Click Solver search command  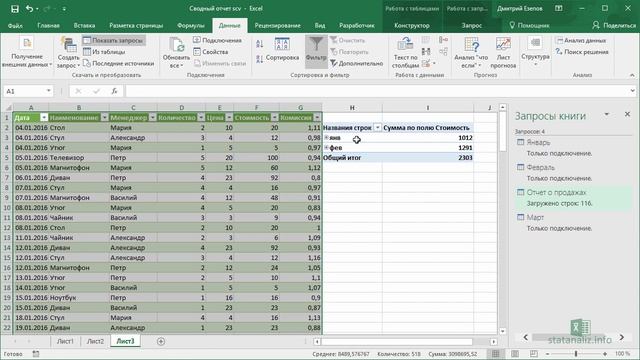(x=582, y=52)
